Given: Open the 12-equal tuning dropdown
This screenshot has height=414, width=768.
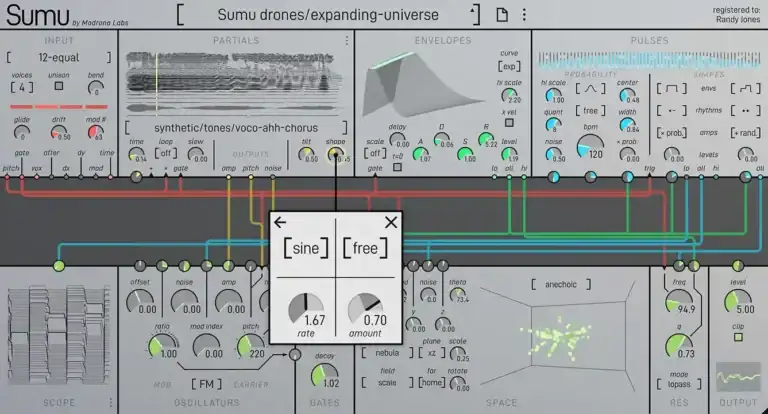Looking at the screenshot, I should pos(59,58).
